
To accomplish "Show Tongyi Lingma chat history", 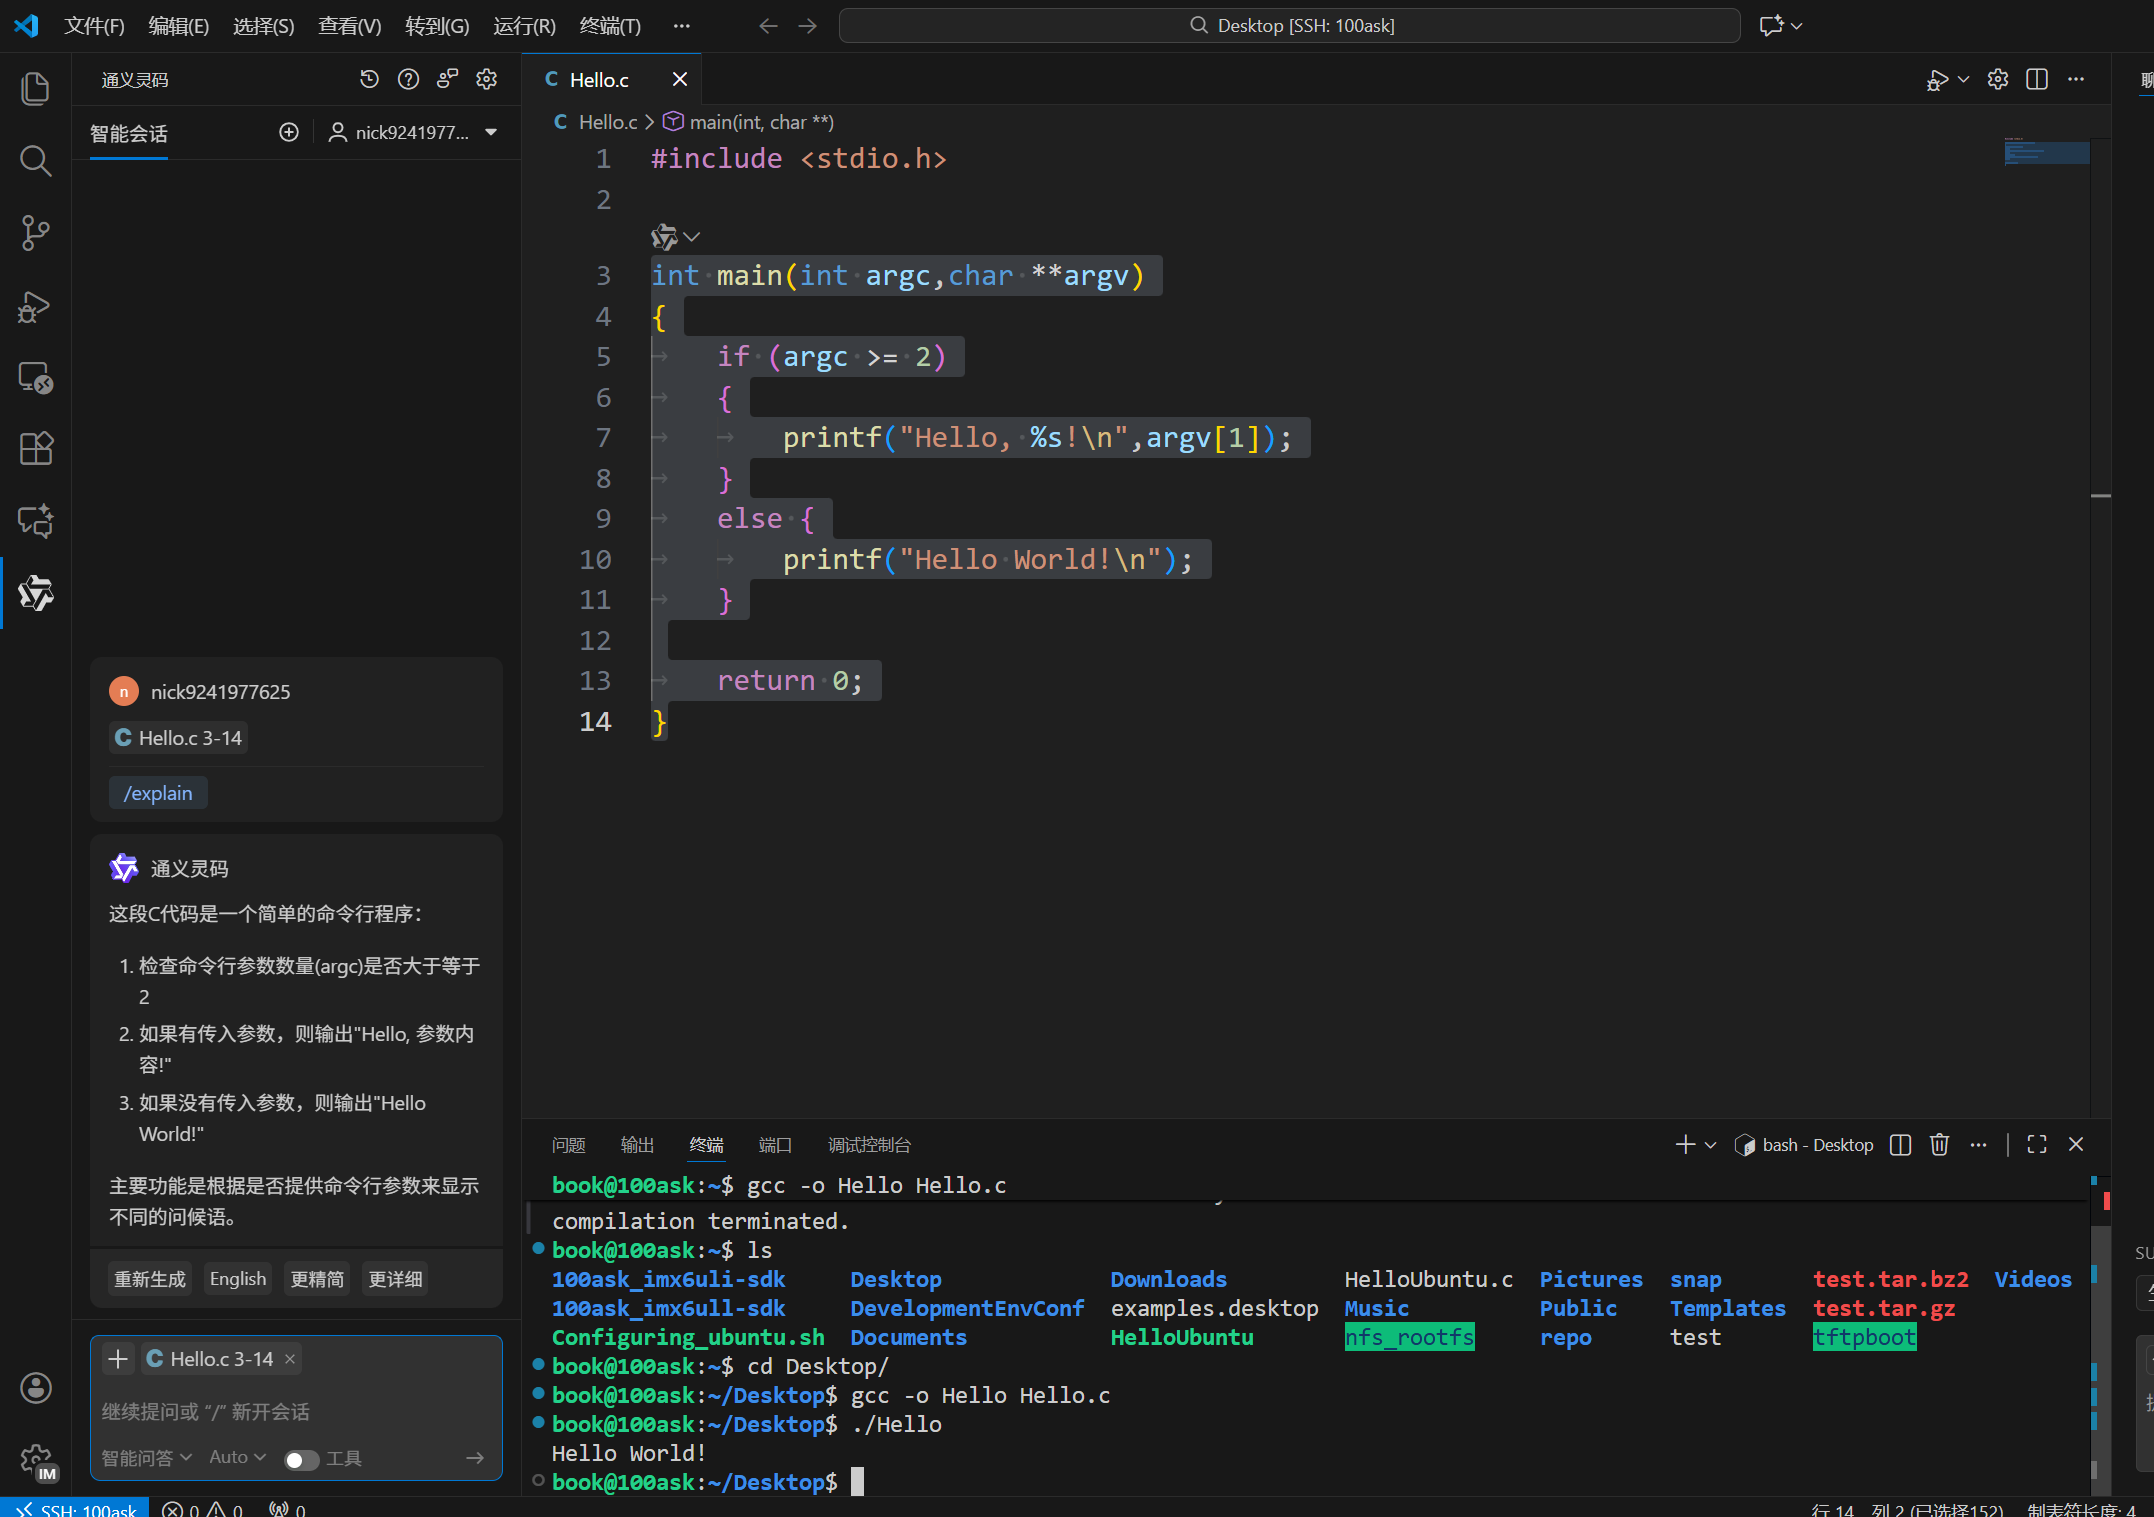I will pyautogui.click(x=369, y=79).
